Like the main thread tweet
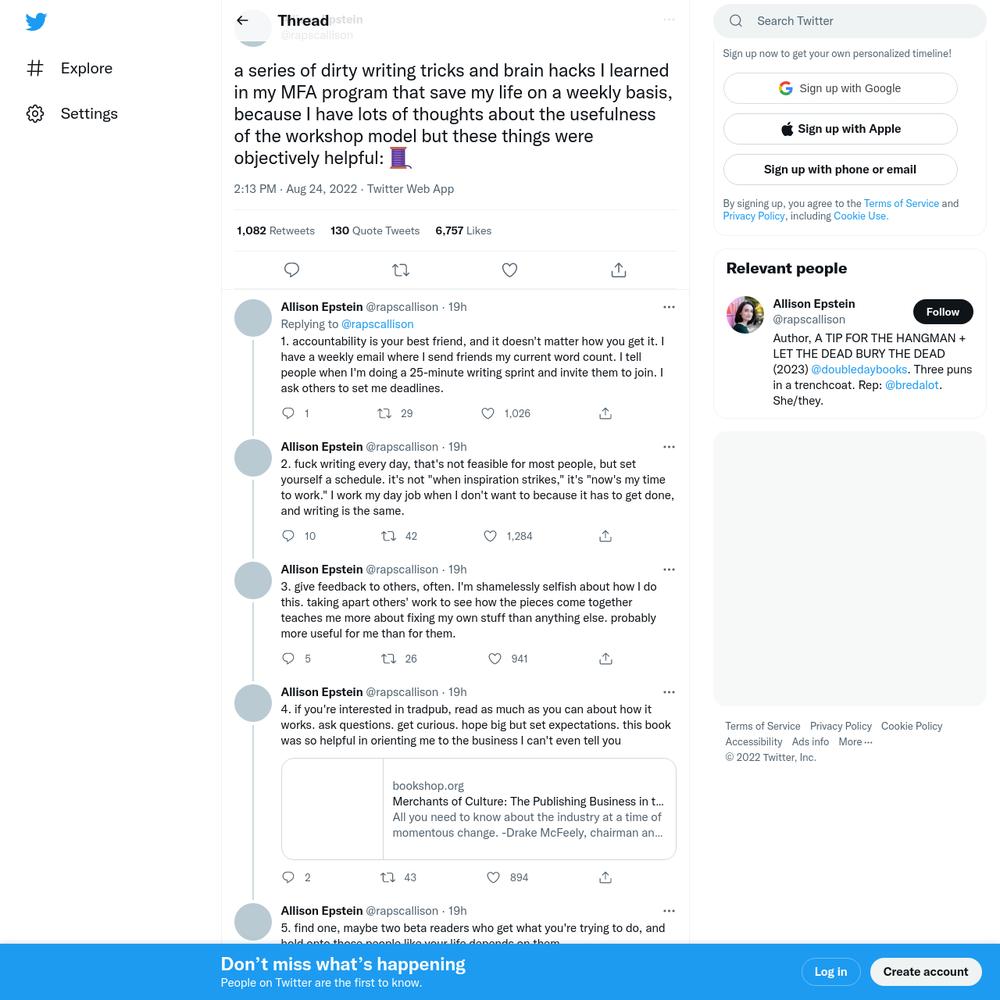The height and width of the screenshot is (1000, 1000). pos(510,270)
